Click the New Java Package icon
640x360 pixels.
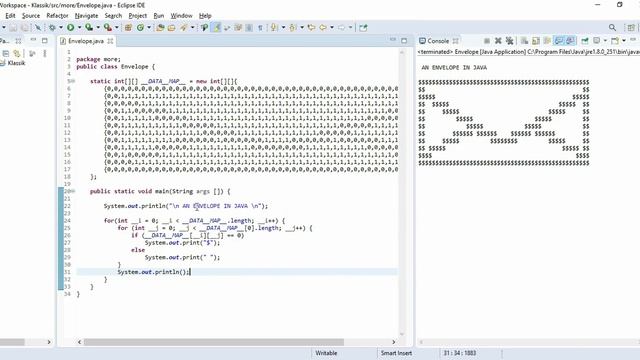pos(128,28)
